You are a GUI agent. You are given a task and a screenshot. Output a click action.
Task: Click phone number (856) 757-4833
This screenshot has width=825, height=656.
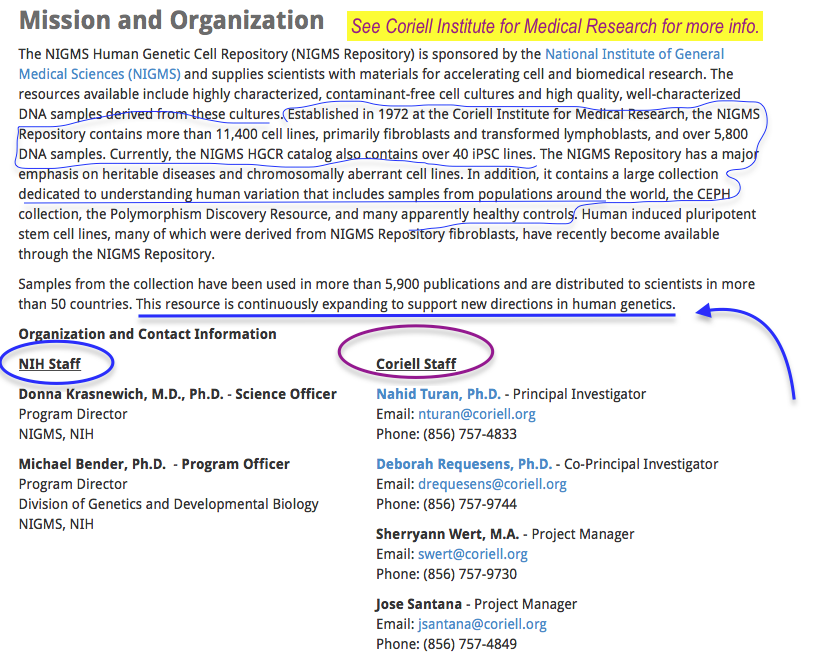coord(474,434)
